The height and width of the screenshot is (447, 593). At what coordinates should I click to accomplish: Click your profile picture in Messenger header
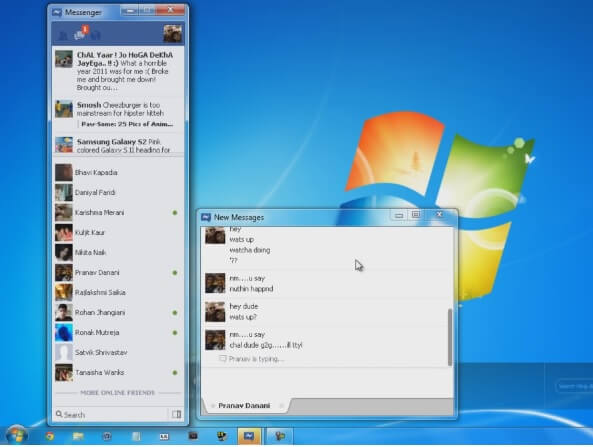(x=172, y=34)
